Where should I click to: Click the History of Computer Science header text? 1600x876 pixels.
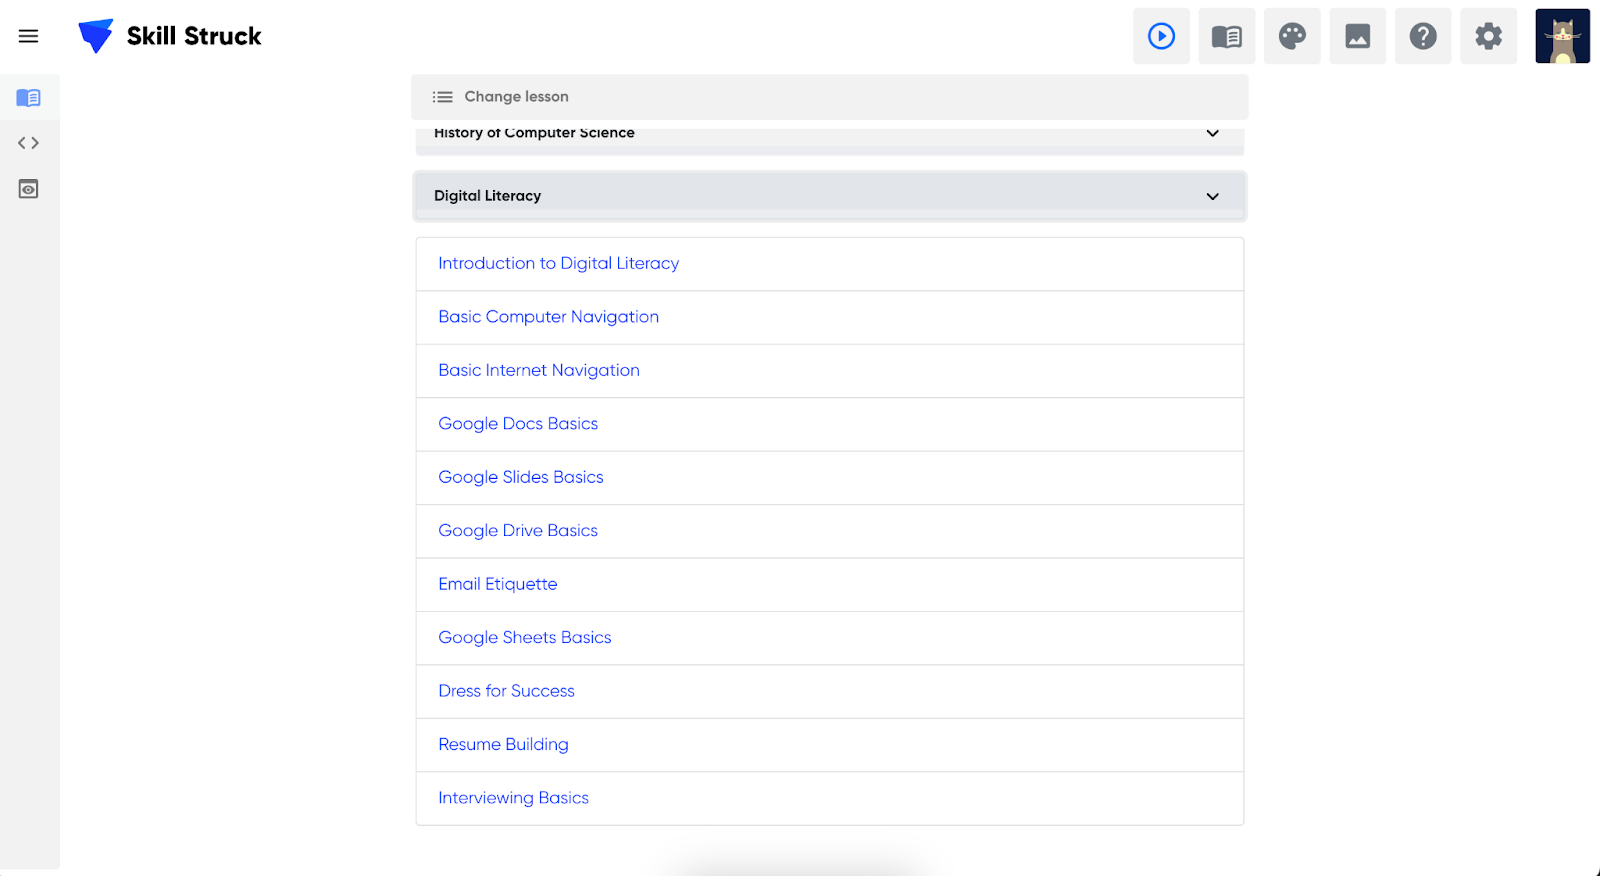(x=534, y=133)
